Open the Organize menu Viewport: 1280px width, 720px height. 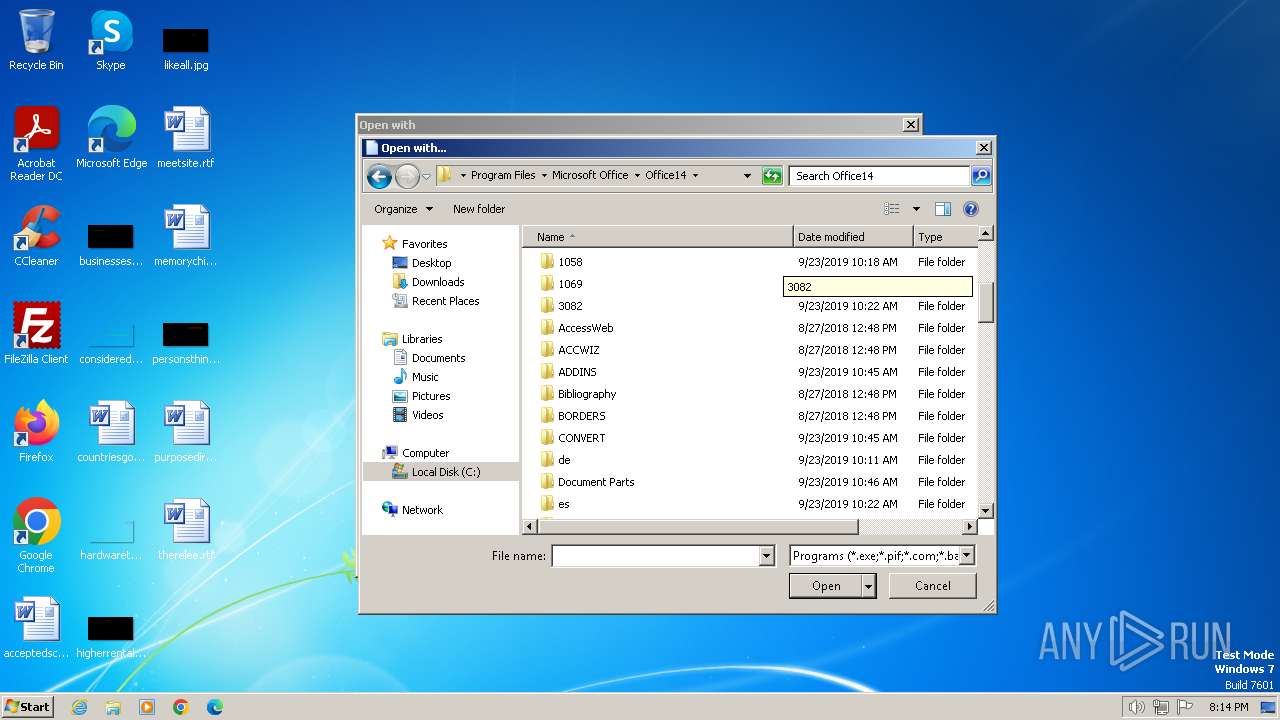[403, 209]
